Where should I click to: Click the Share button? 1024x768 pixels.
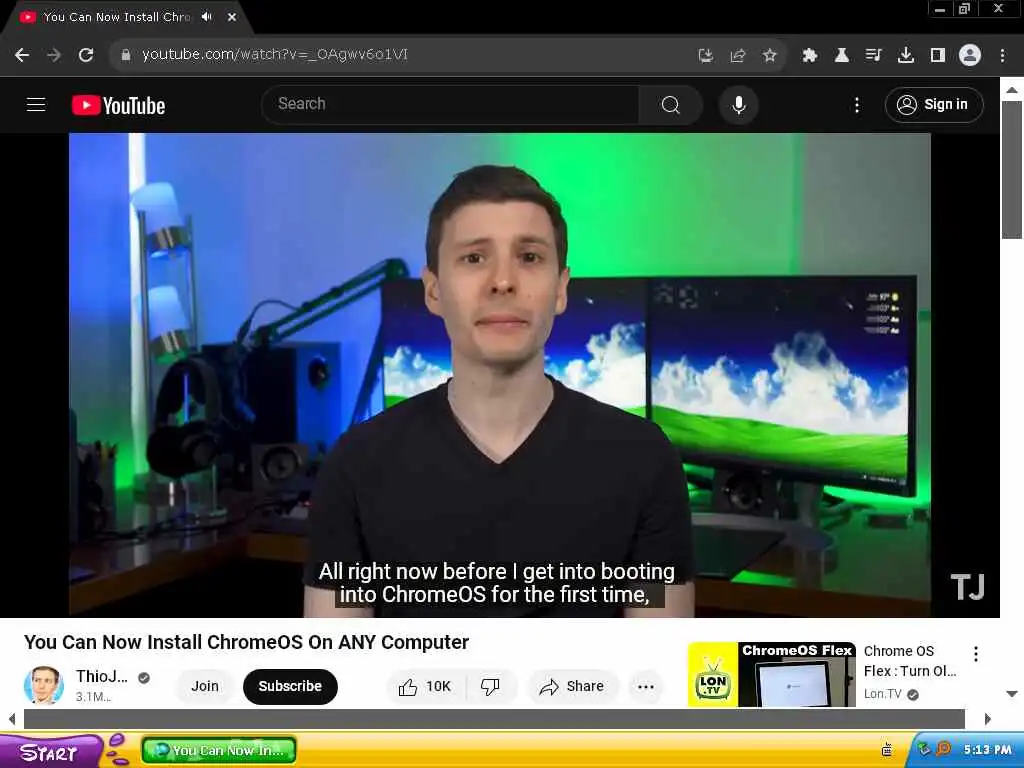pos(572,686)
